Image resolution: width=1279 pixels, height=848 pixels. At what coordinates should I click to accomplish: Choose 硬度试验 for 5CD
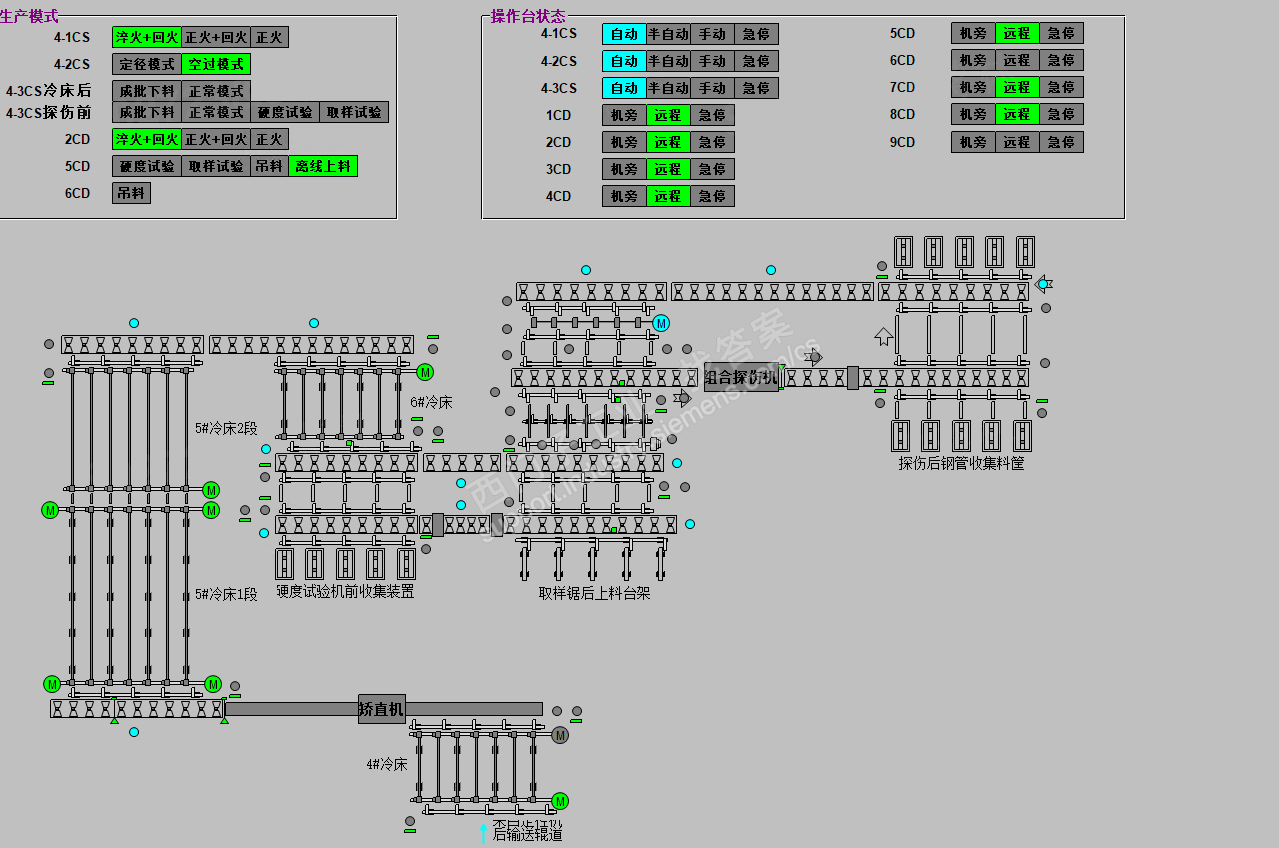[x=146, y=166]
